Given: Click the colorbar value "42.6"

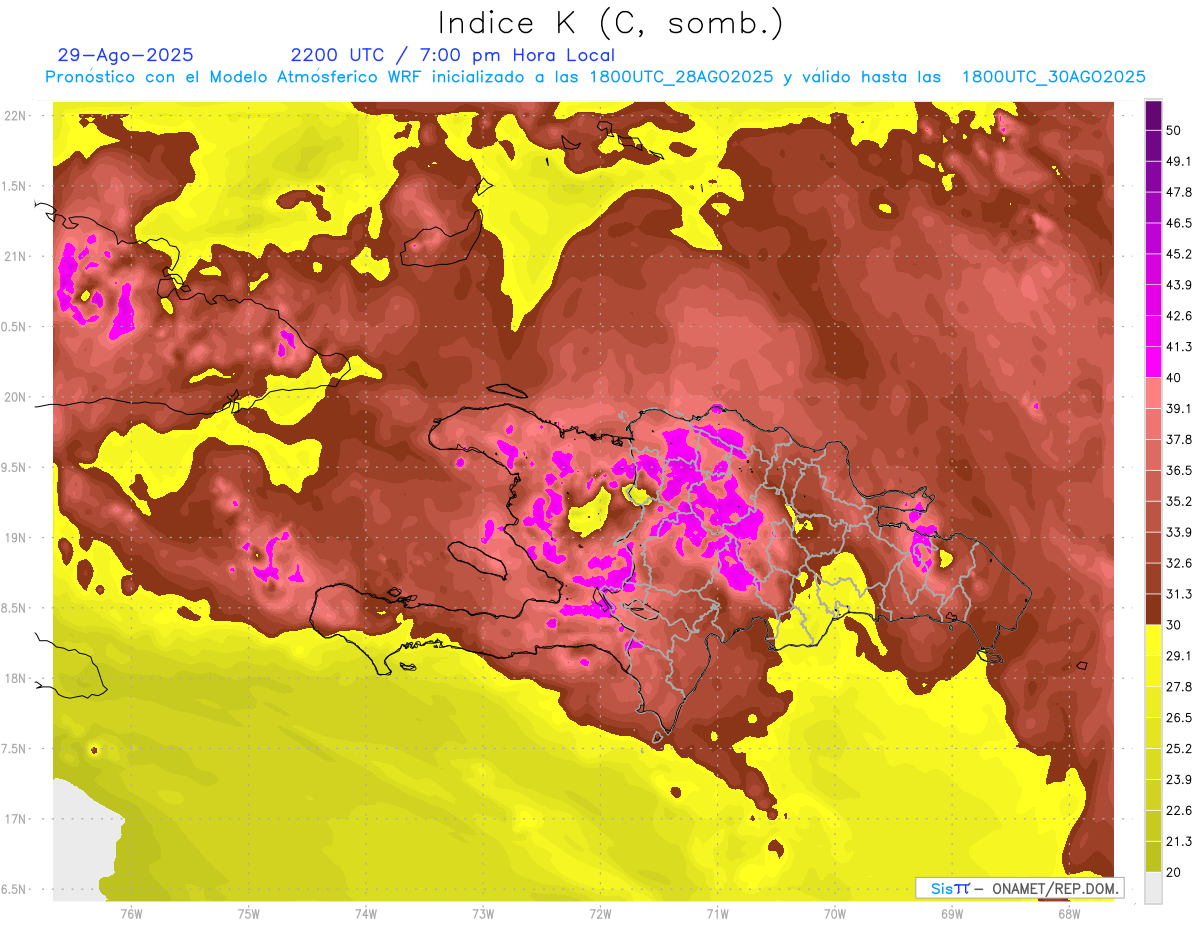Looking at the screenshot, I should 1179,316.
